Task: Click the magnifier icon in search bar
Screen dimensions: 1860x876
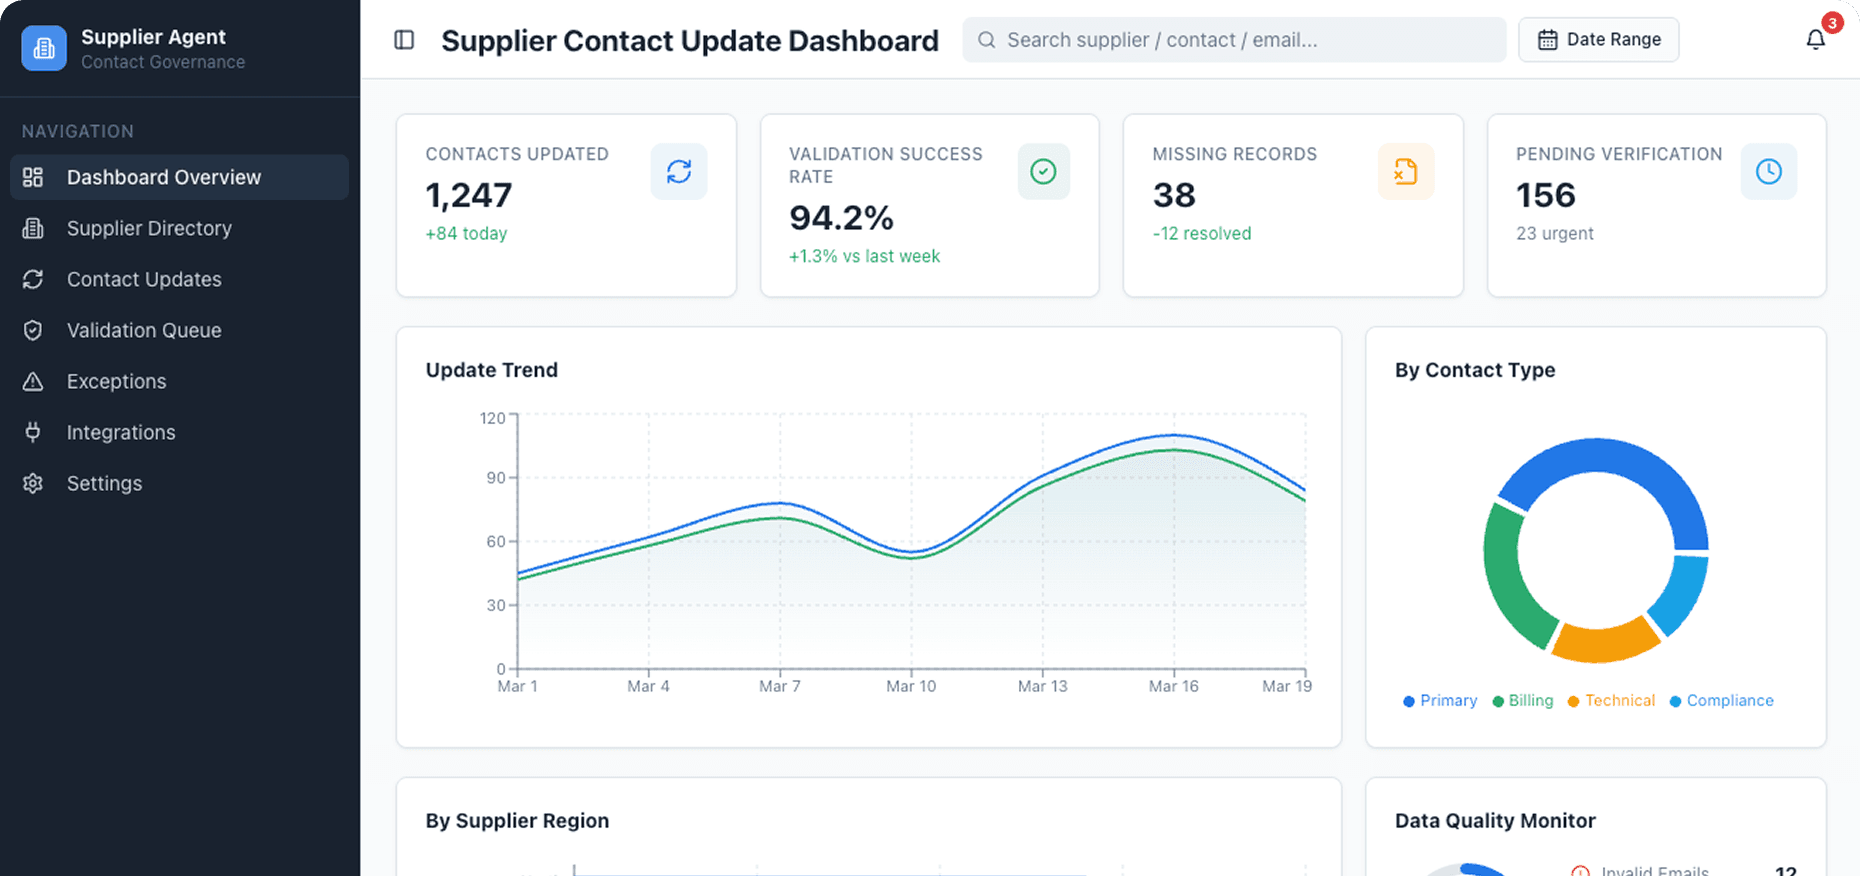Action: [986, 40]
